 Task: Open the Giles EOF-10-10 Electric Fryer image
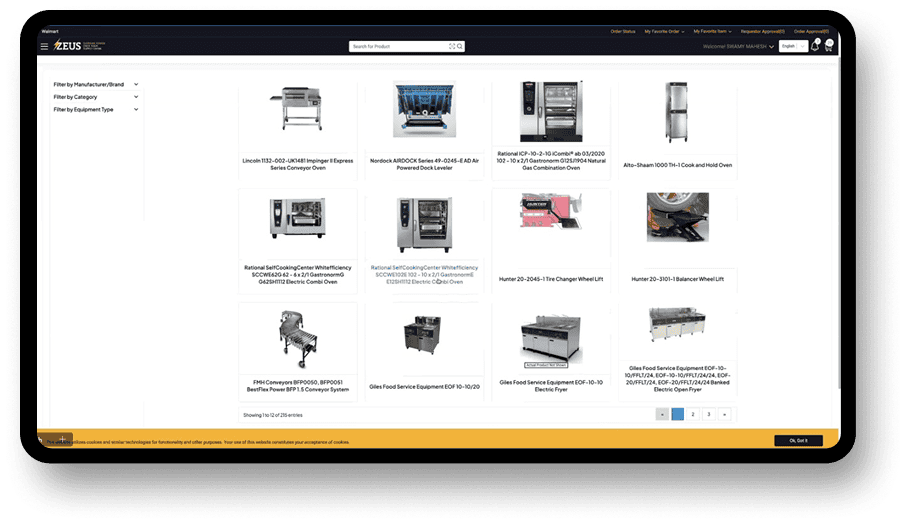tap(551, 339)
